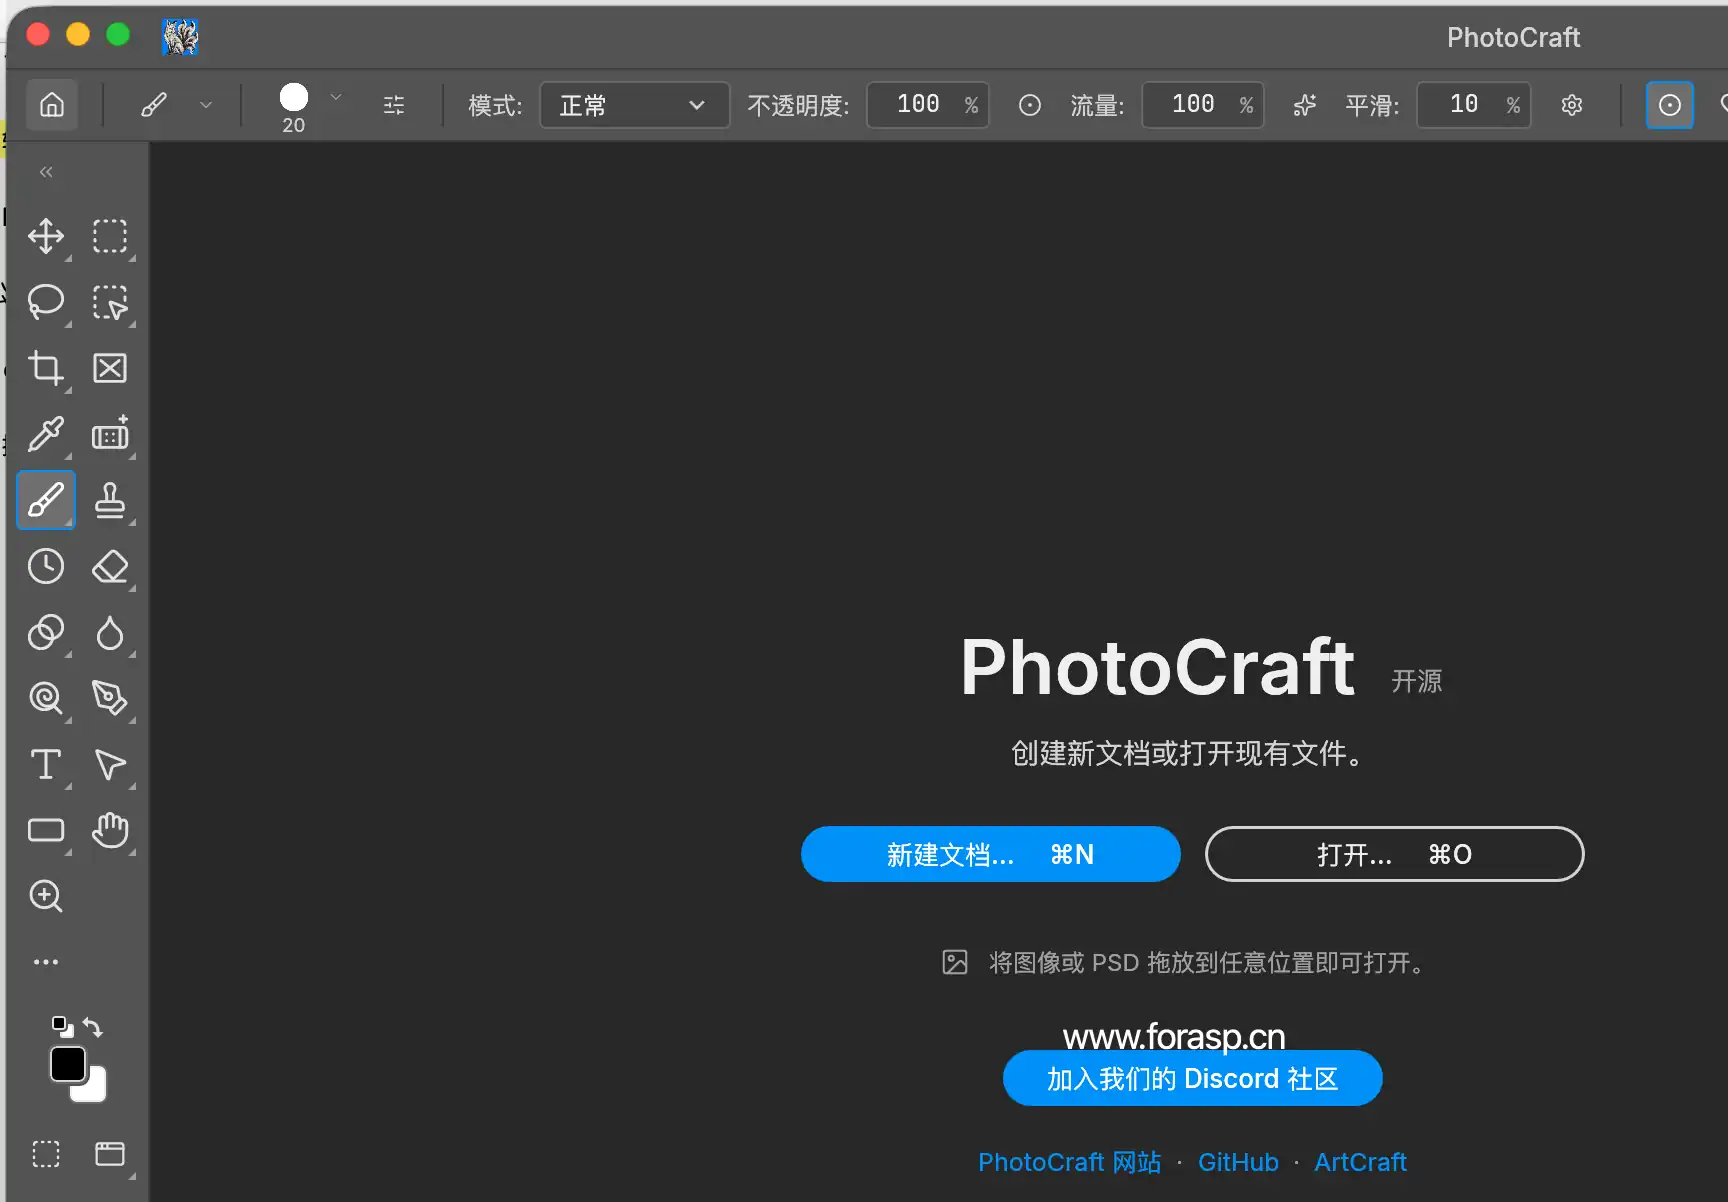Toggle the highlighted symmetry target button
The height and width of the screenshot is (1202, 1728).
pos(1670,105)
